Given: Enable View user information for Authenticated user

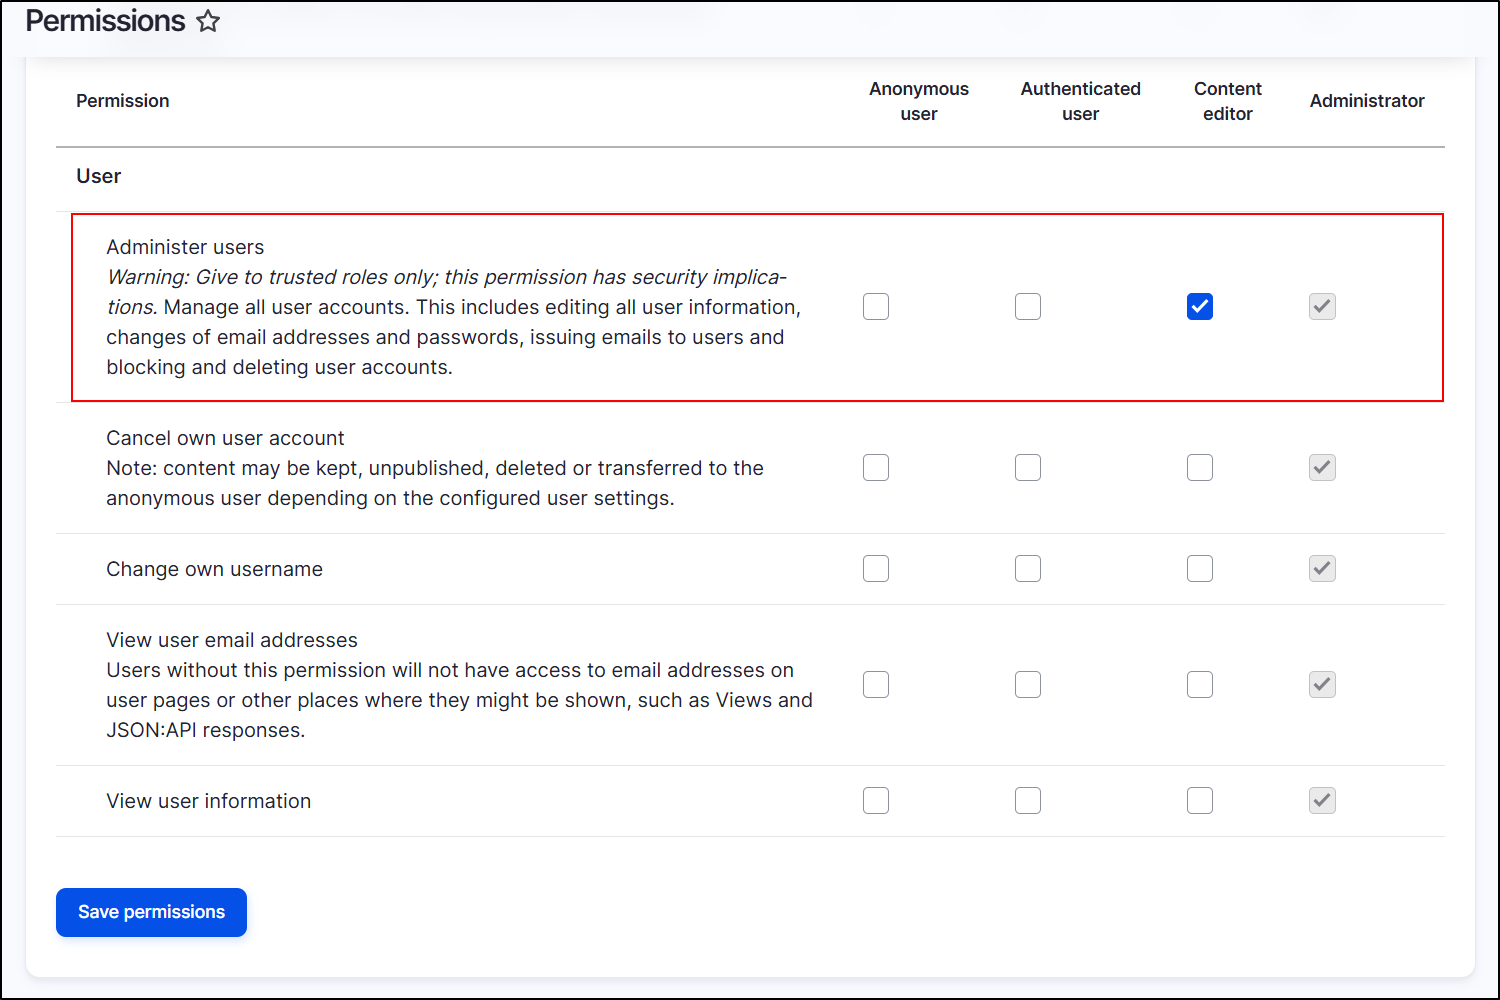Looking at the screenshot, I should point(1028,801).
